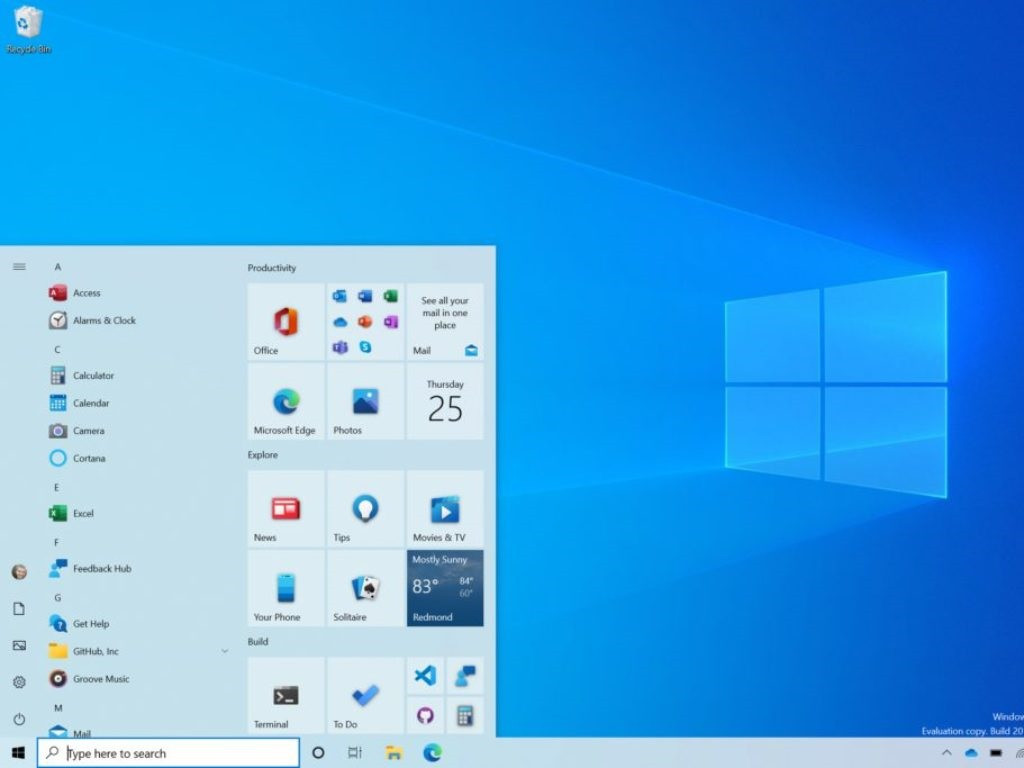This screenshot has width=1024, height=768.
Task: Open File Explorer from the taskbar
Action: tap(391, 752)
